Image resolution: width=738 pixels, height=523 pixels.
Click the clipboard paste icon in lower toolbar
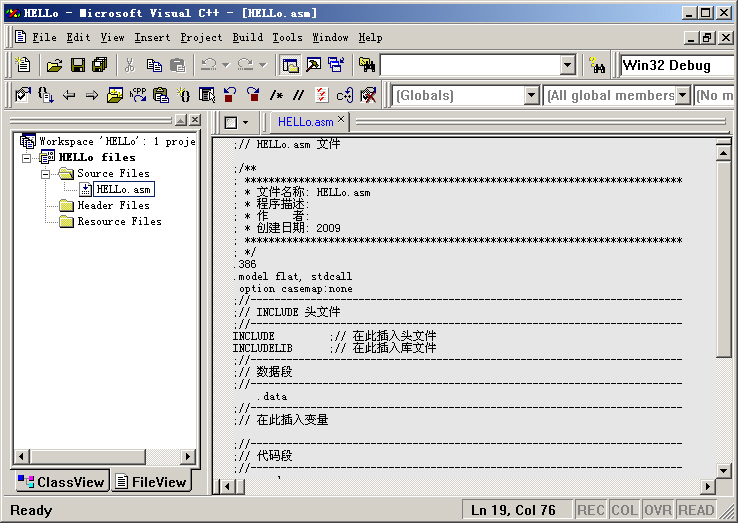tap(160, 95)
